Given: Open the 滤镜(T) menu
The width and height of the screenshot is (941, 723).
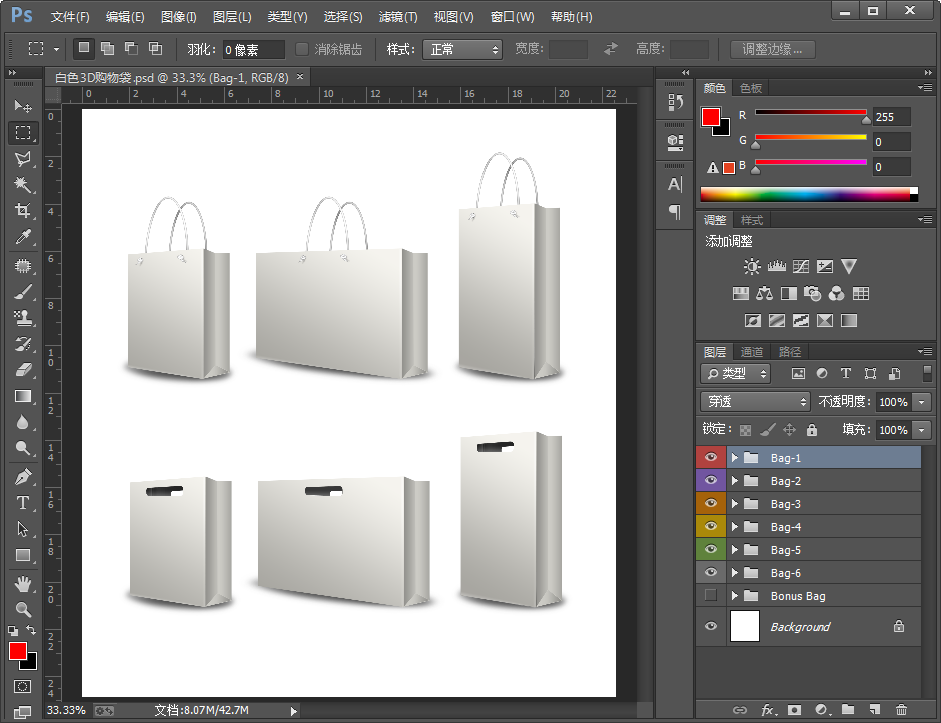Looking at the screenshot, I should [398, 17].
